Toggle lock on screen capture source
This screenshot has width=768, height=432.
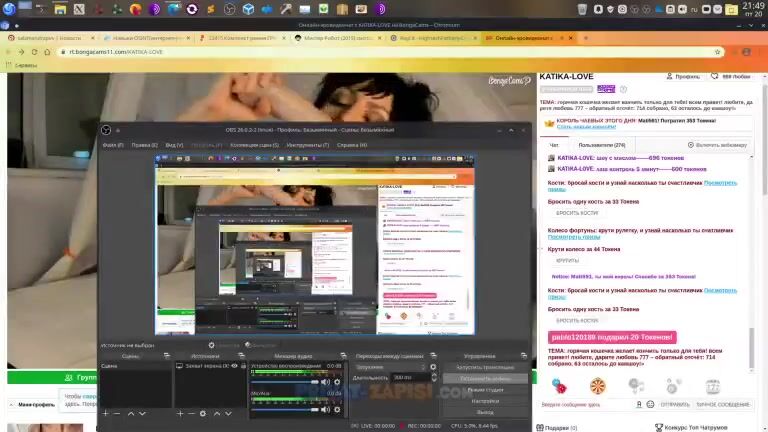pyautogui.click(x=242, y=366)
